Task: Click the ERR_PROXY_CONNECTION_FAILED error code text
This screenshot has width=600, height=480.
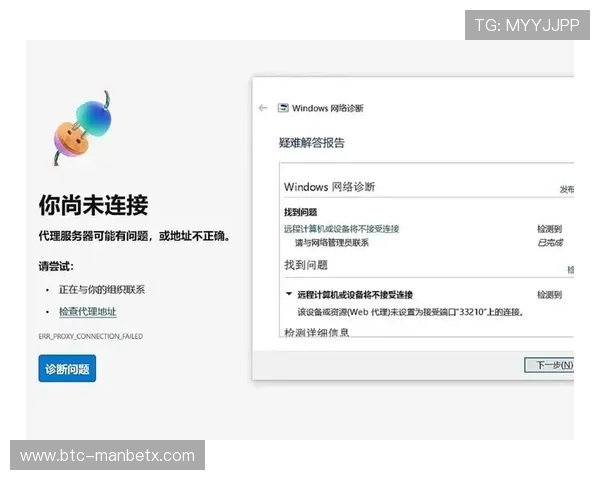Action: coord(91,336)
